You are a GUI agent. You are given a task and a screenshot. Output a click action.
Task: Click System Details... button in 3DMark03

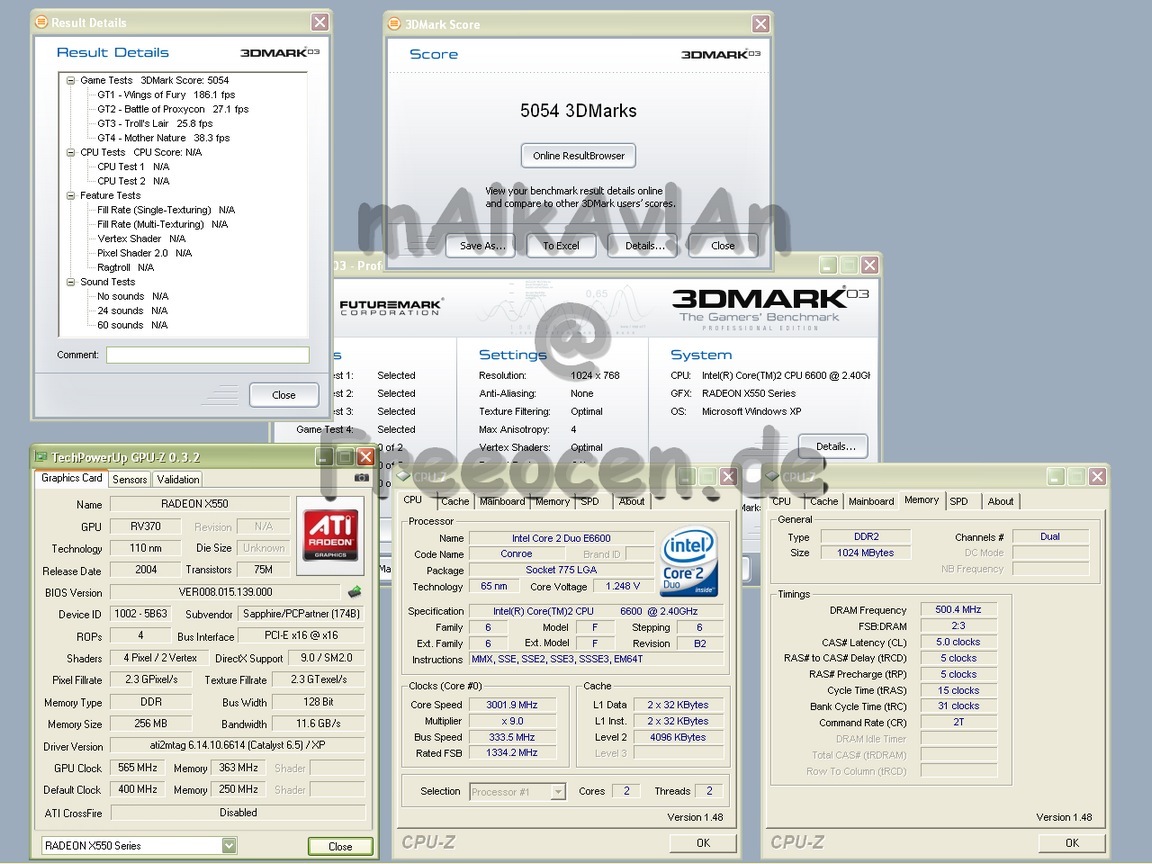click(x=834, y=447)
